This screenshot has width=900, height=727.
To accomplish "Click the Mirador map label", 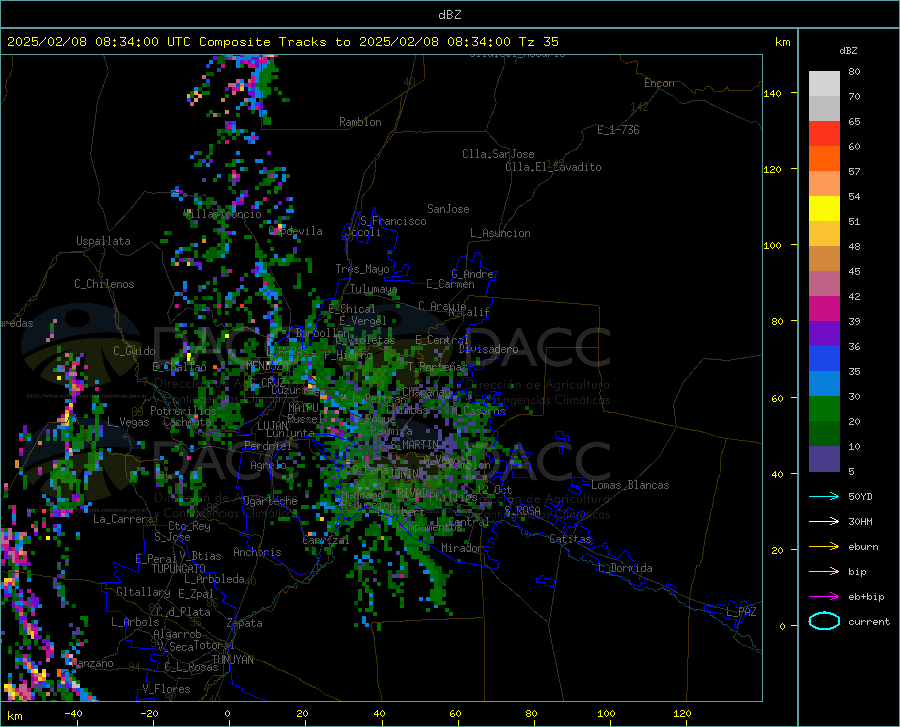I will [x=462, y=548].
